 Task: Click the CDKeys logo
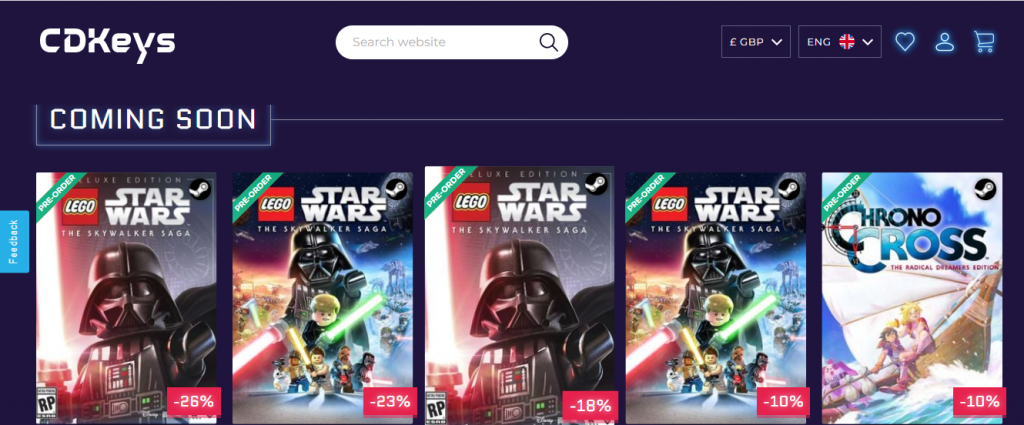tap(108, 42)
